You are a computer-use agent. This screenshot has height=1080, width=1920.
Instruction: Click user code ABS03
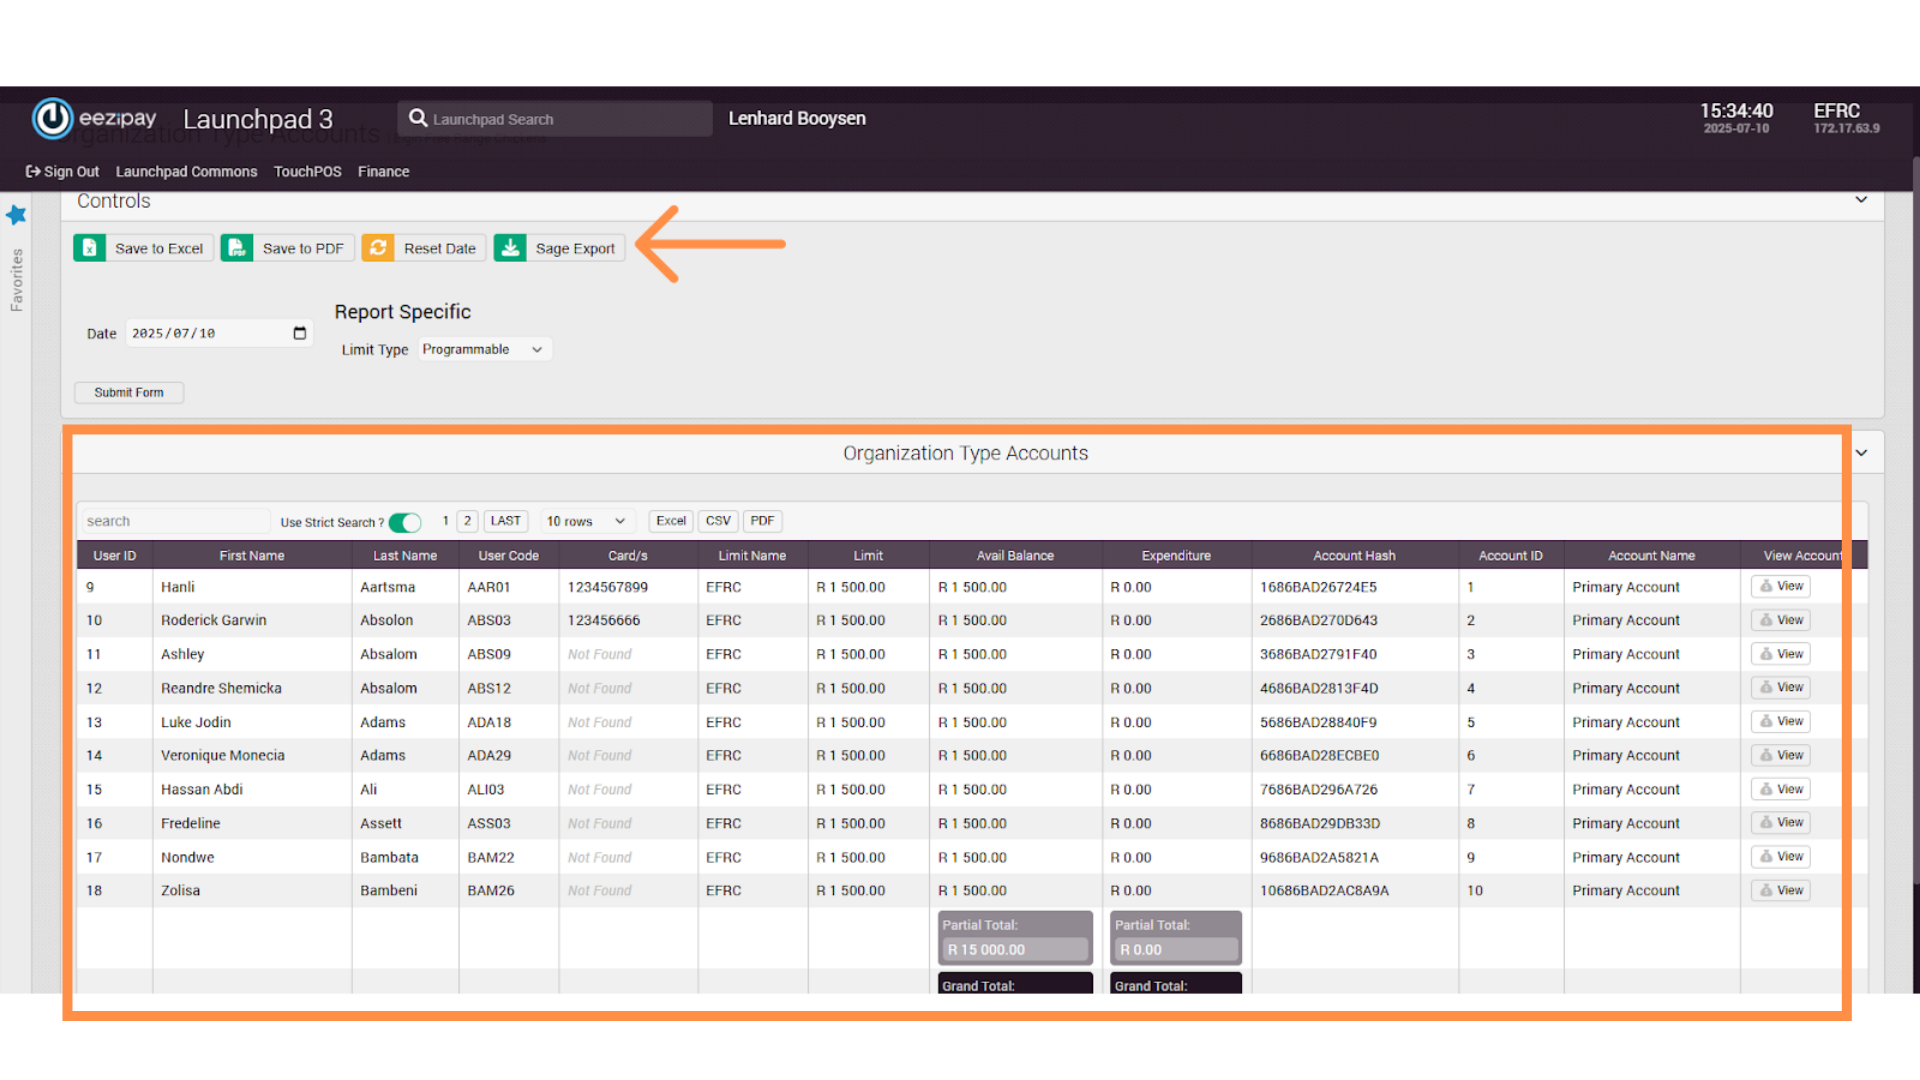489,620
